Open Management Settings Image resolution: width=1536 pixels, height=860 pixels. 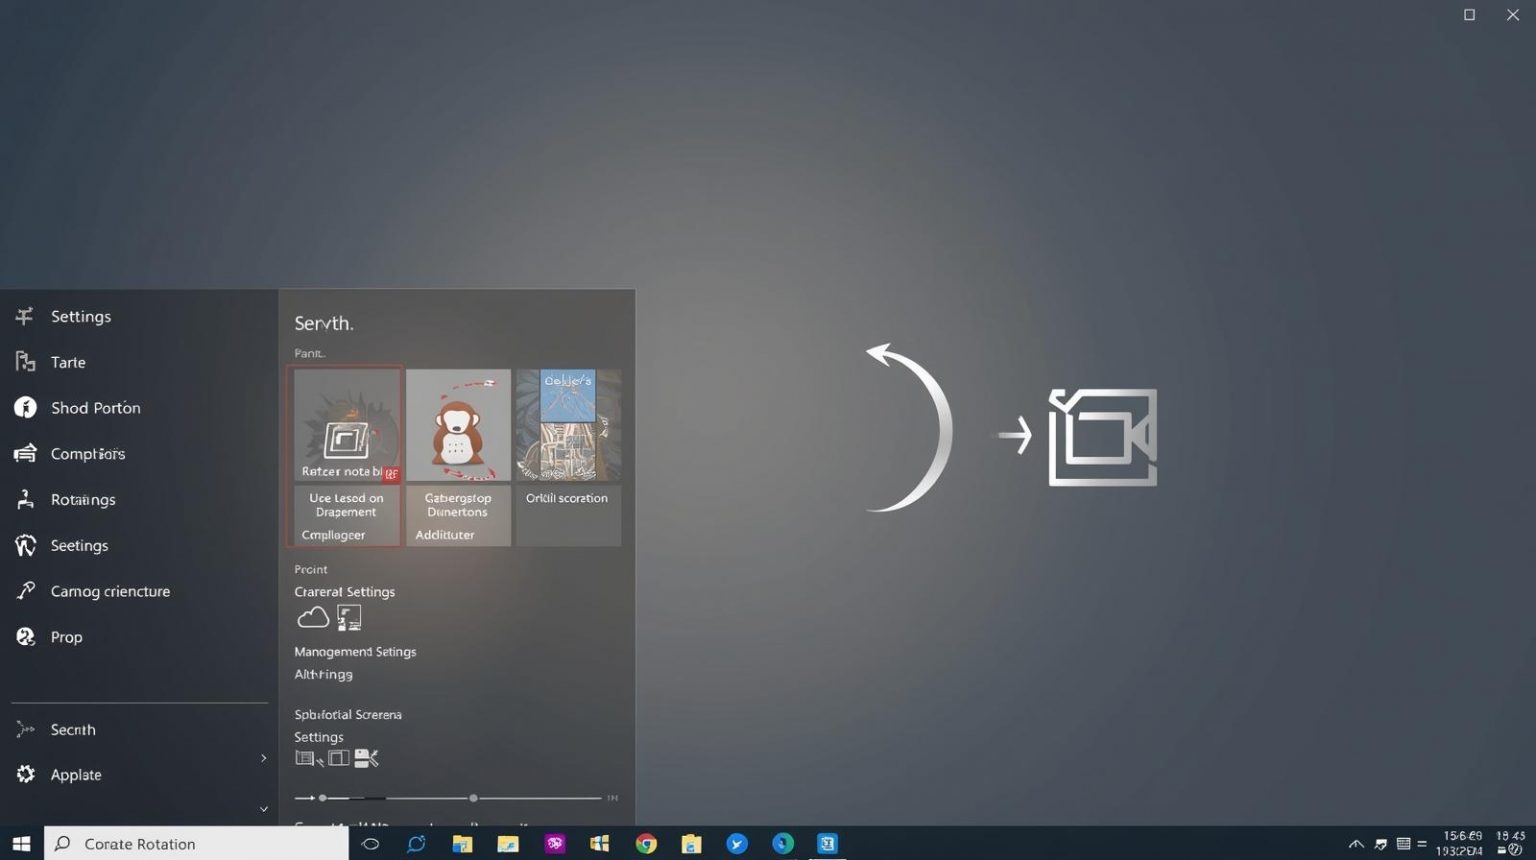click(355, 651)
